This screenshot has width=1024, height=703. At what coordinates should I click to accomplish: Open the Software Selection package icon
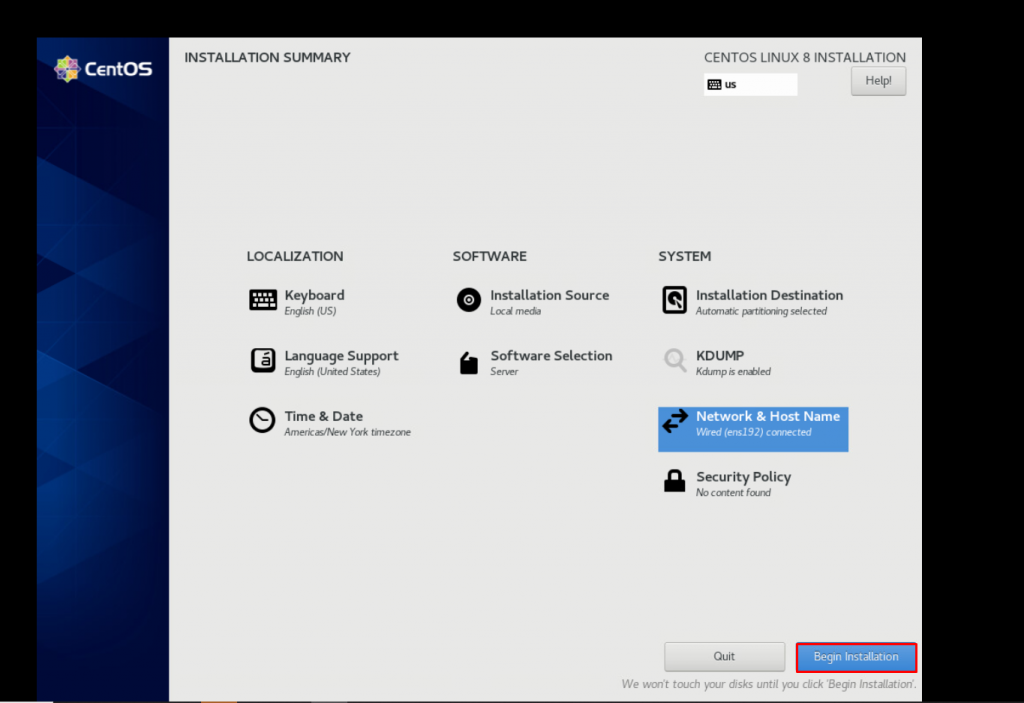pyautogui.click(x=469, y=362)
